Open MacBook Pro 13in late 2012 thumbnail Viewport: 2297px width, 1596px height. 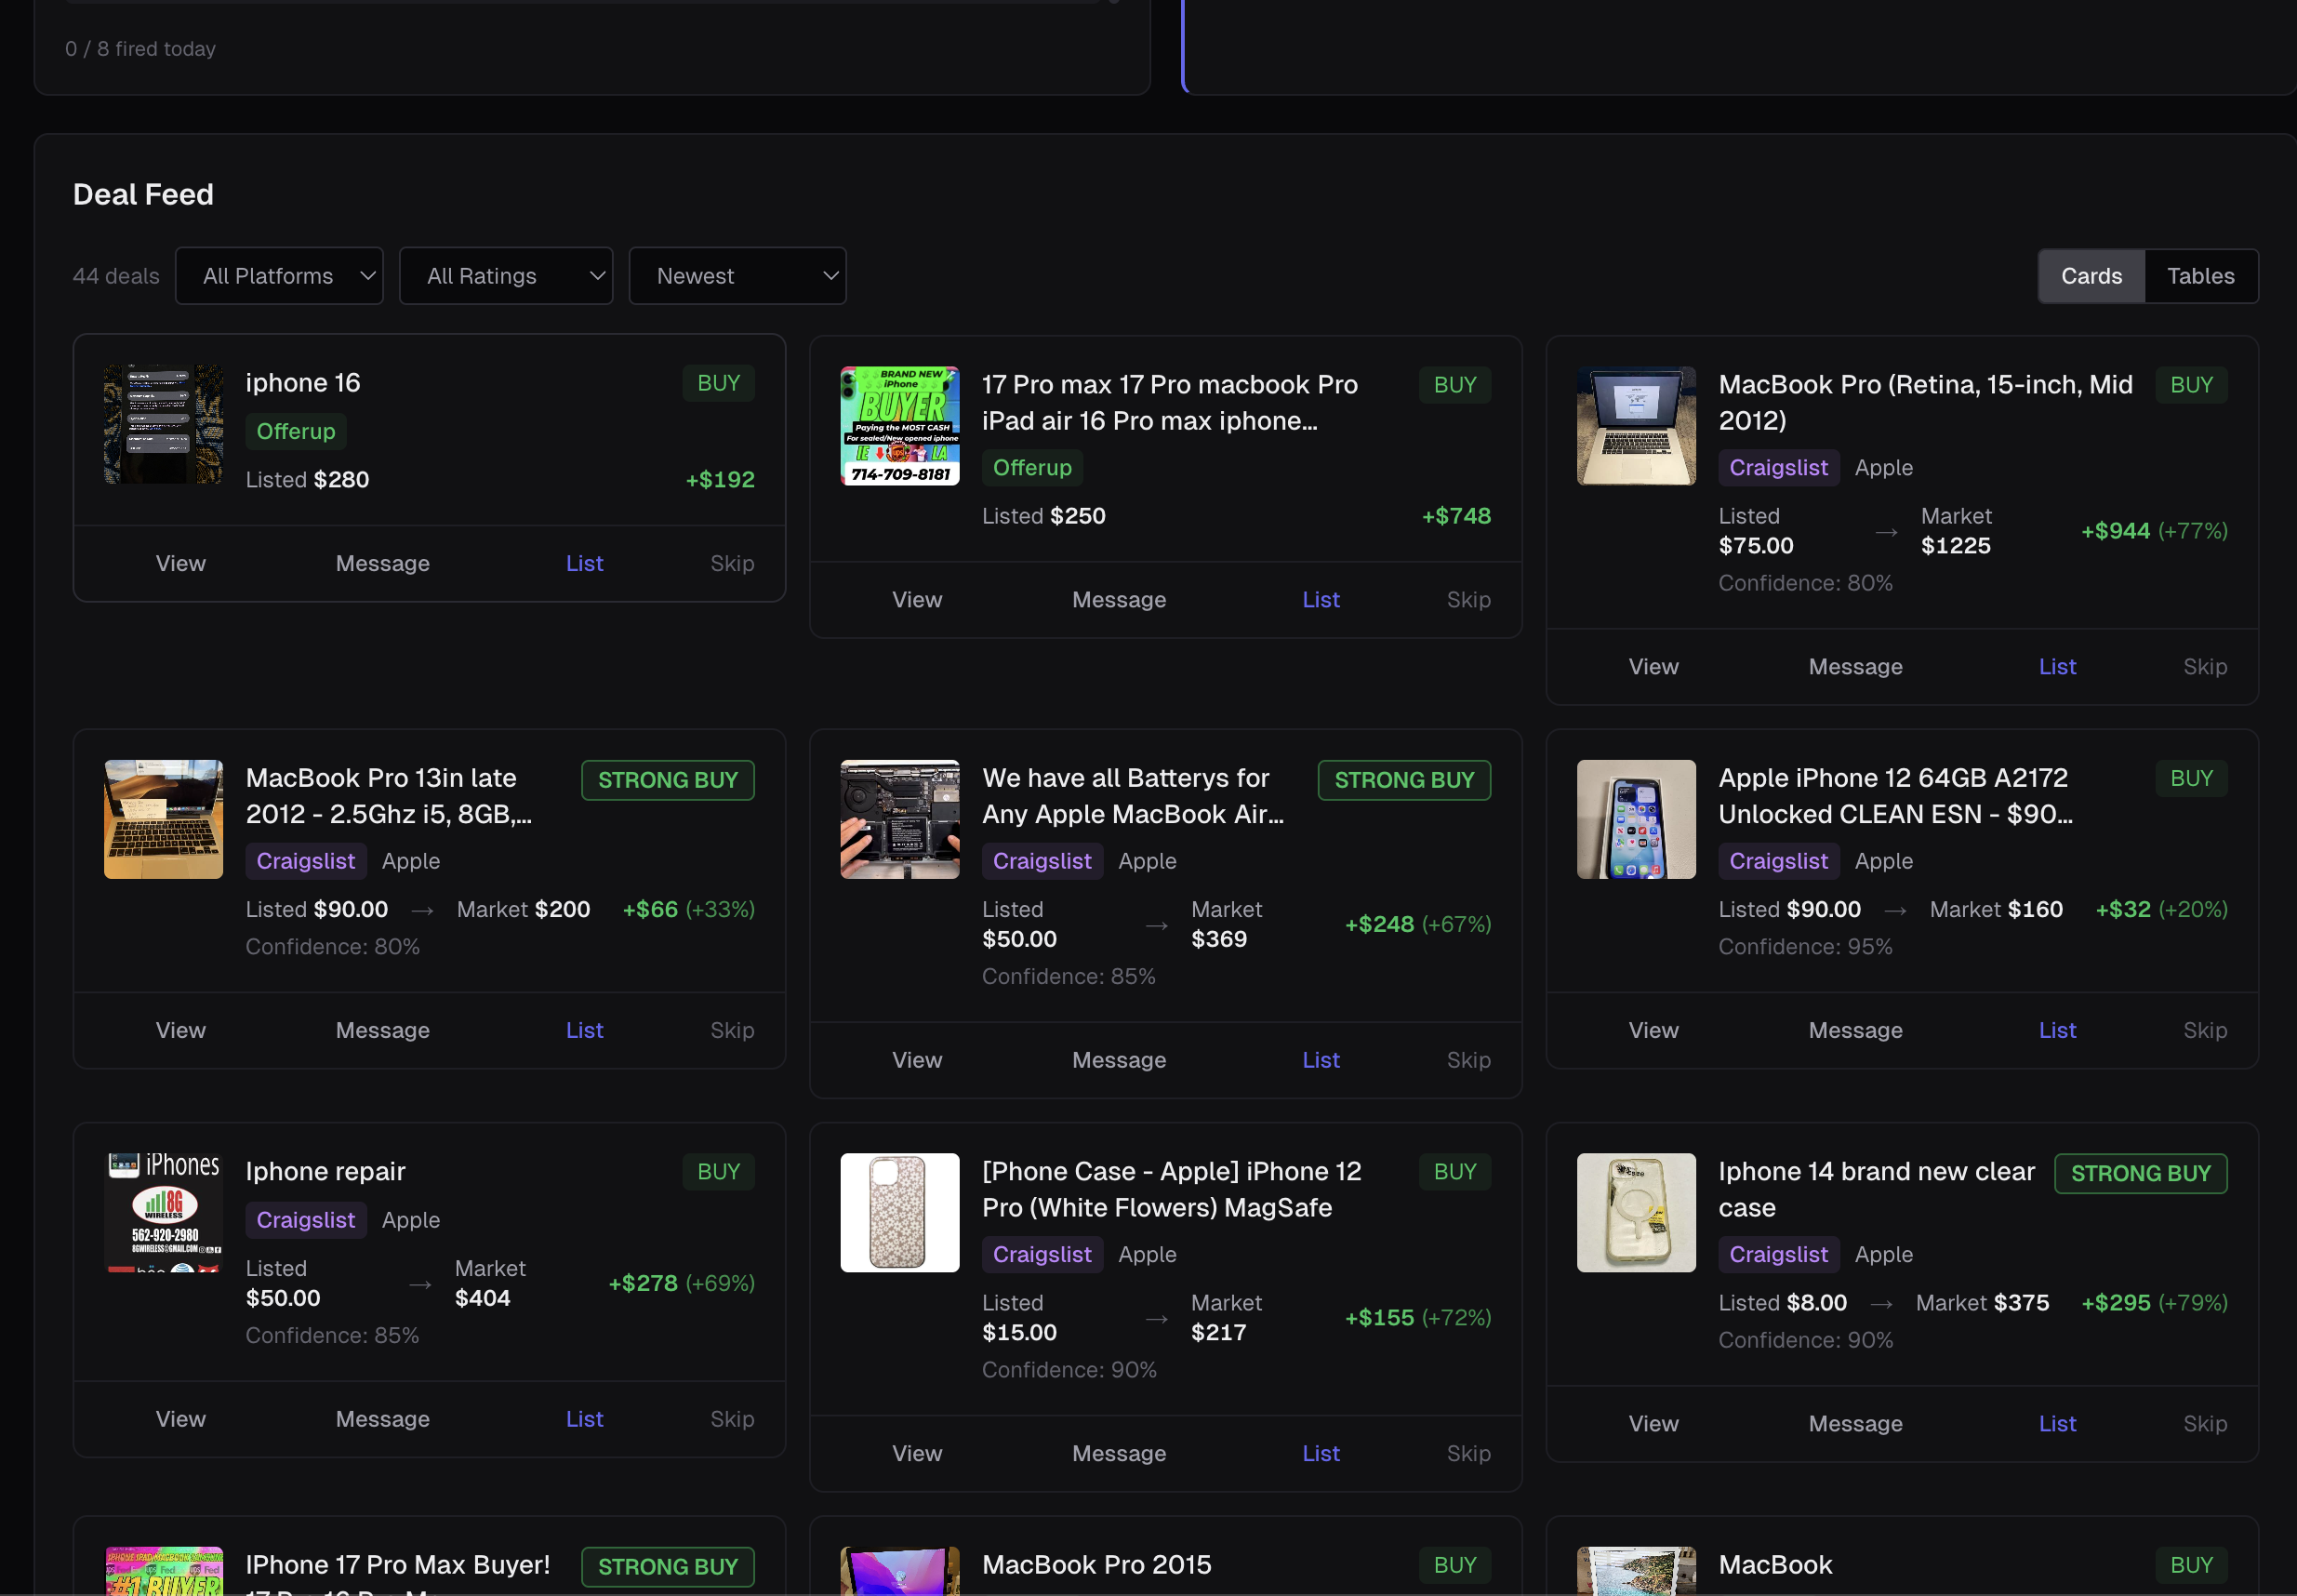point(164,819)
